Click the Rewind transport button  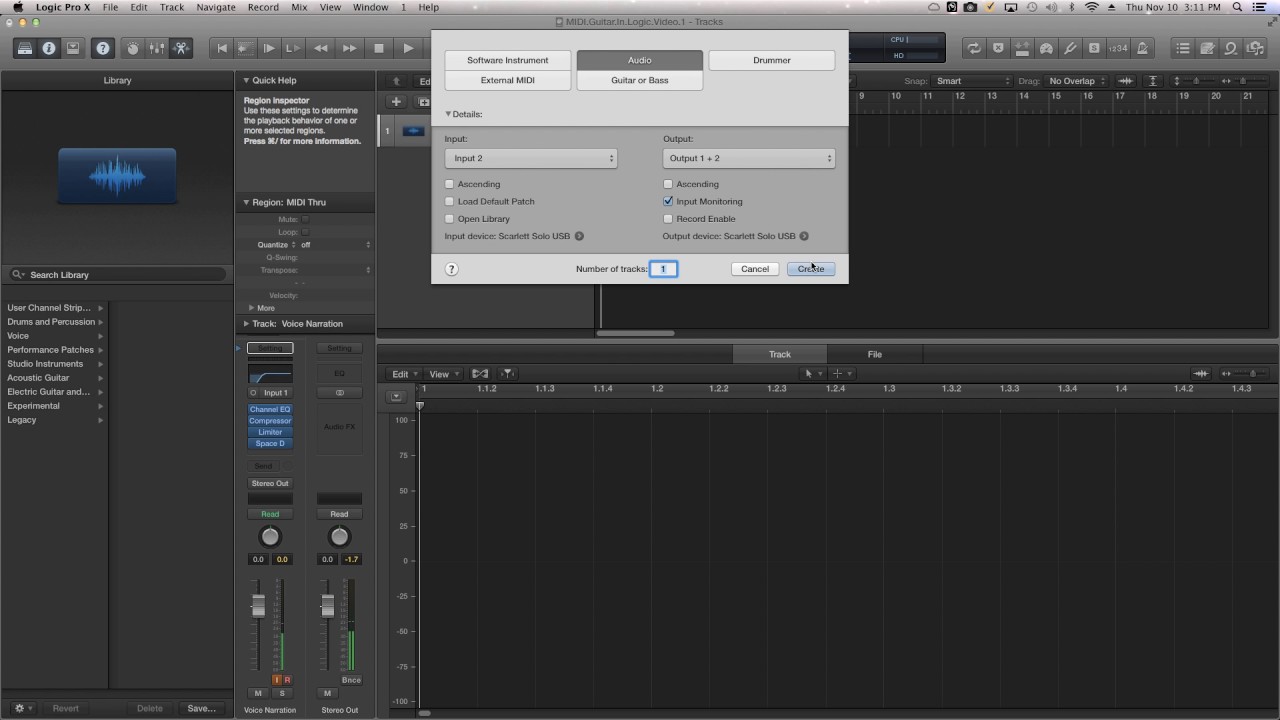pyautogui.click(x=320, y=48)
